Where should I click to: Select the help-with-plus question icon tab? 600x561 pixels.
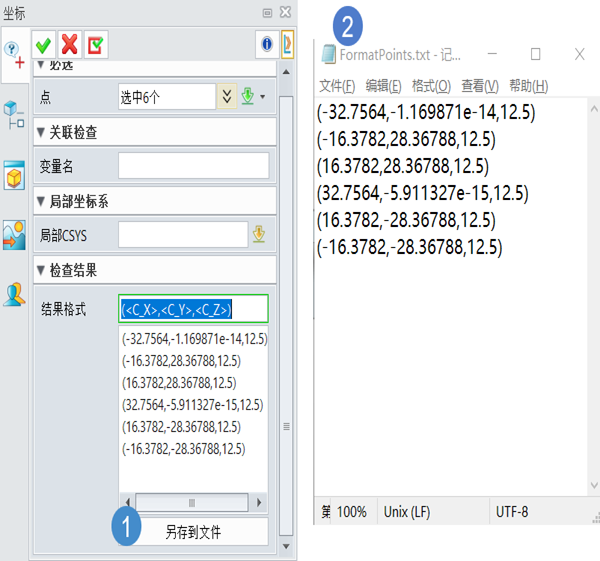tap(15, 55)
